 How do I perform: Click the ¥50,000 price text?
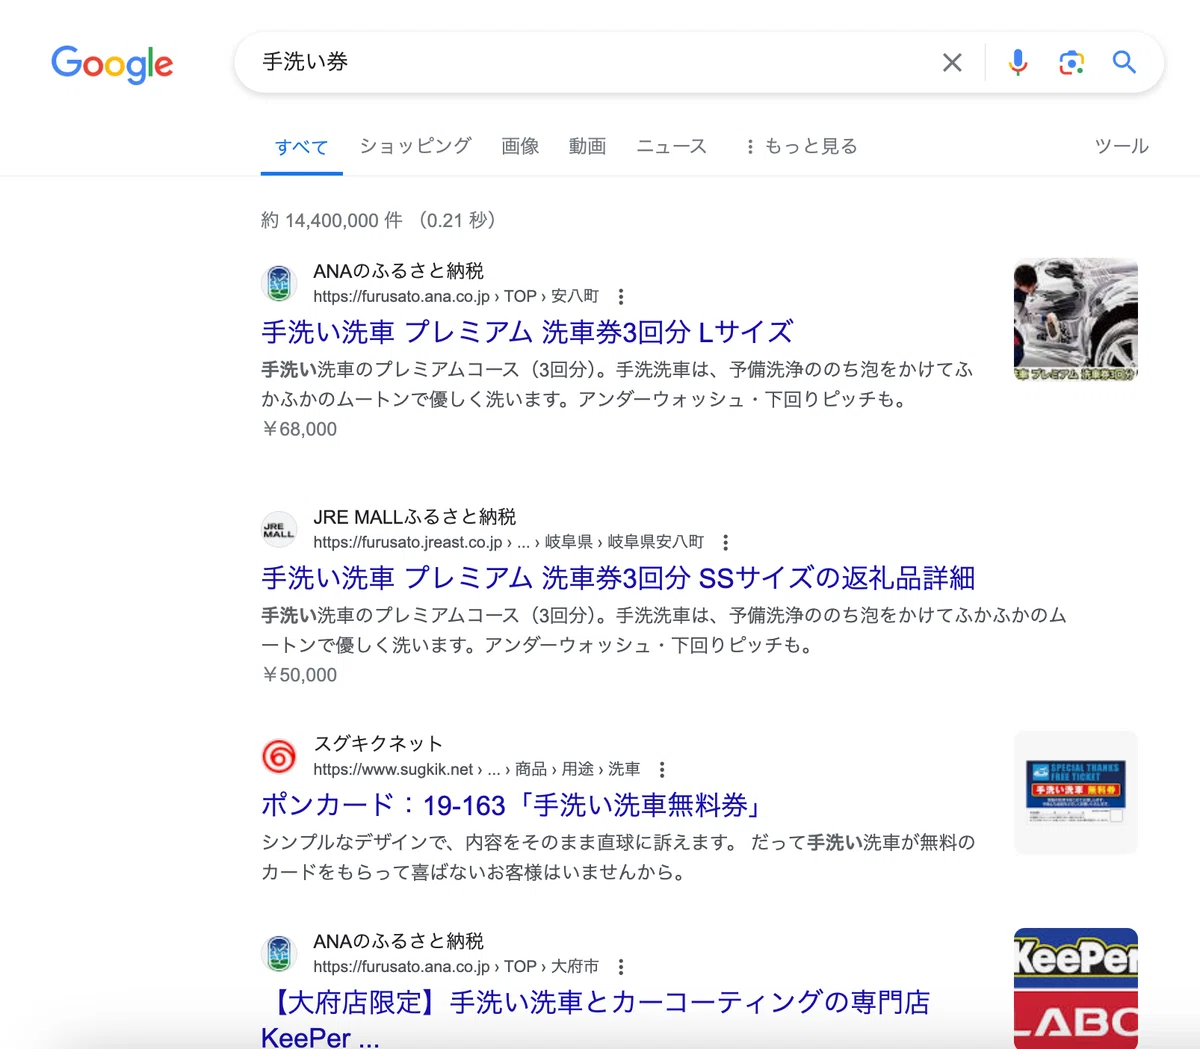pyautogui.click(x=299, y=676)
